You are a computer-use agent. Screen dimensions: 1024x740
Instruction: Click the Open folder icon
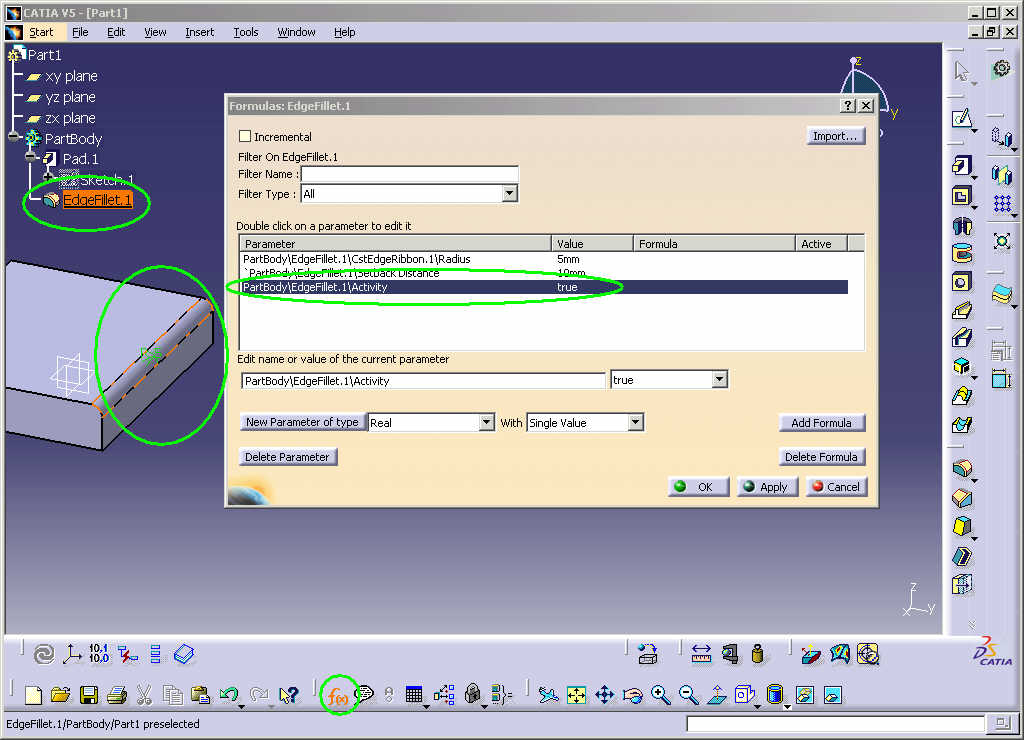coord(60,695)
